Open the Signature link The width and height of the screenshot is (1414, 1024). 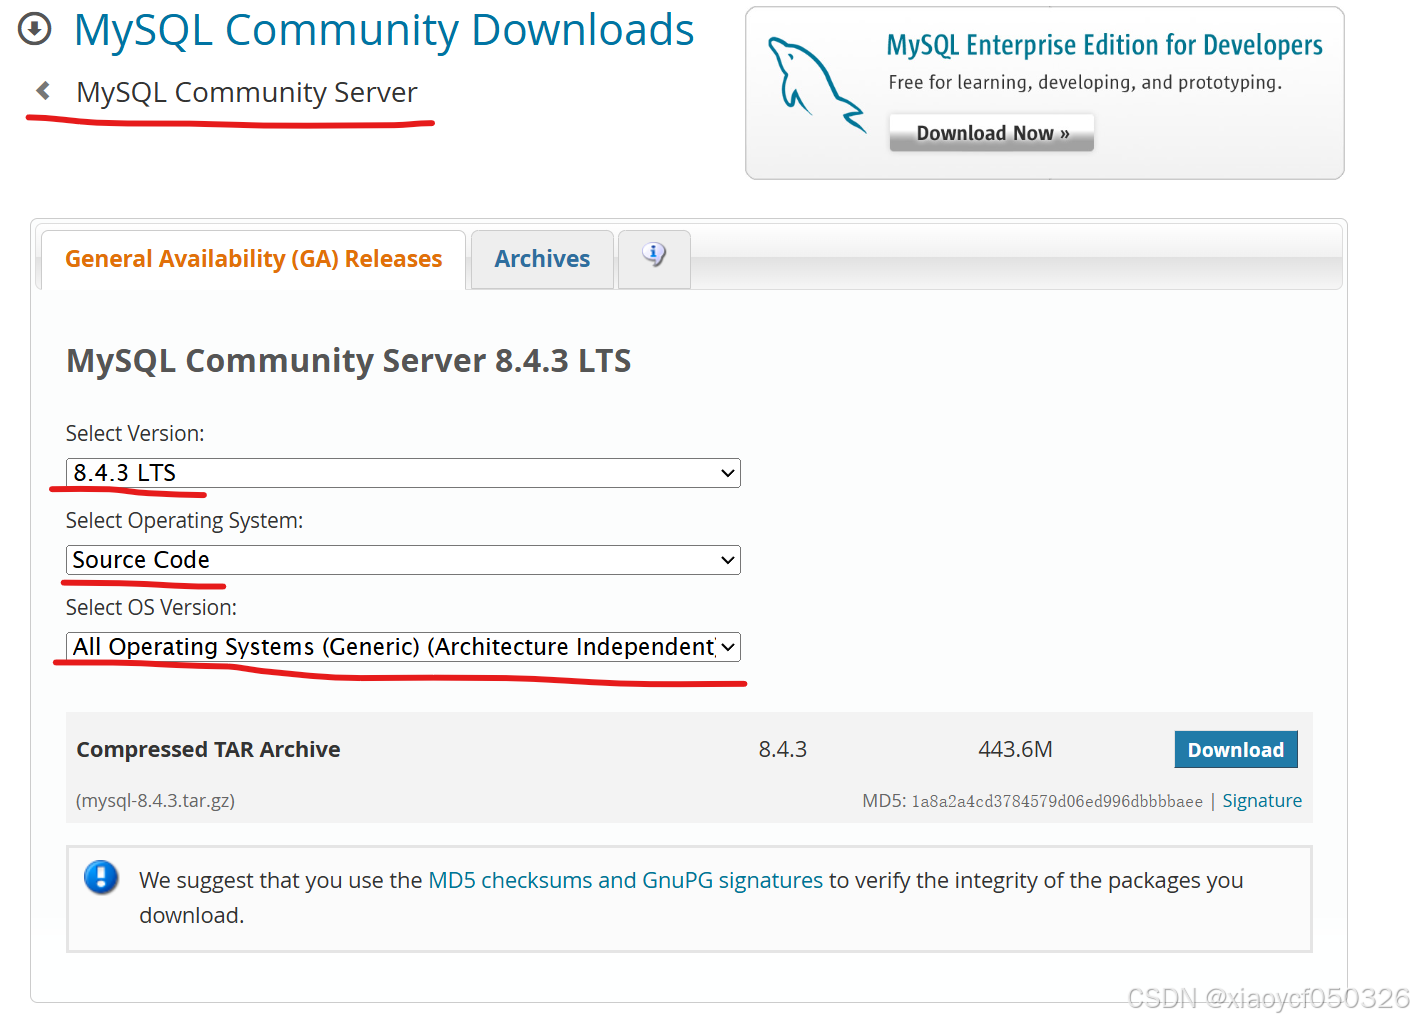(x=1262, y=801)
